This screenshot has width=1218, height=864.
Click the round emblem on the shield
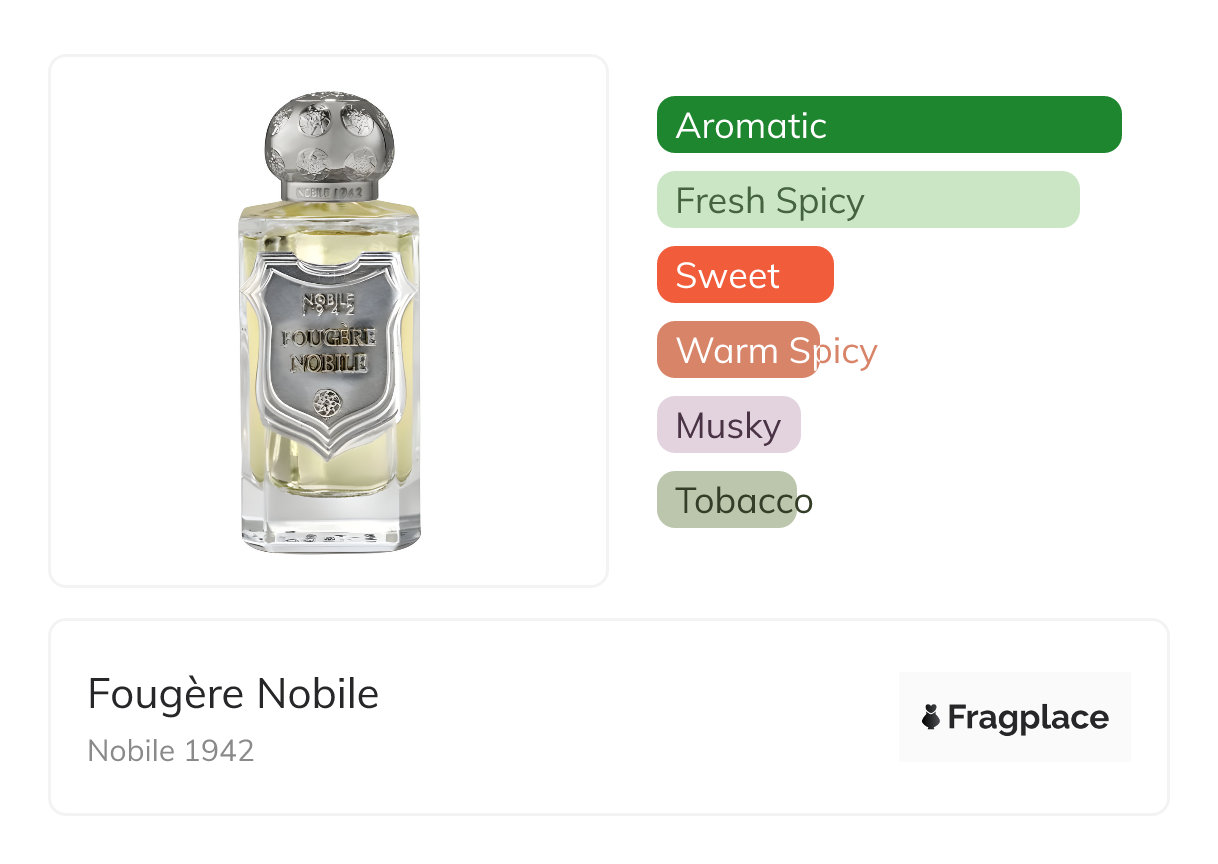point(328,403)
